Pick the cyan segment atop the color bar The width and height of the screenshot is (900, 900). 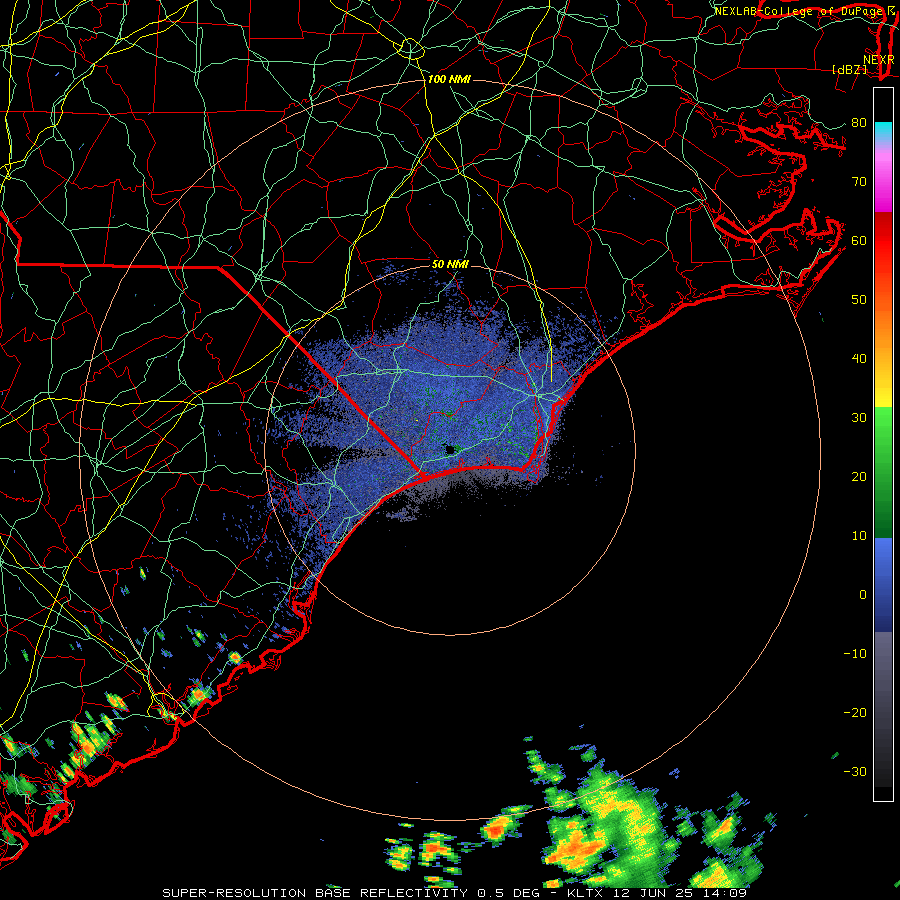pos(883,130)
